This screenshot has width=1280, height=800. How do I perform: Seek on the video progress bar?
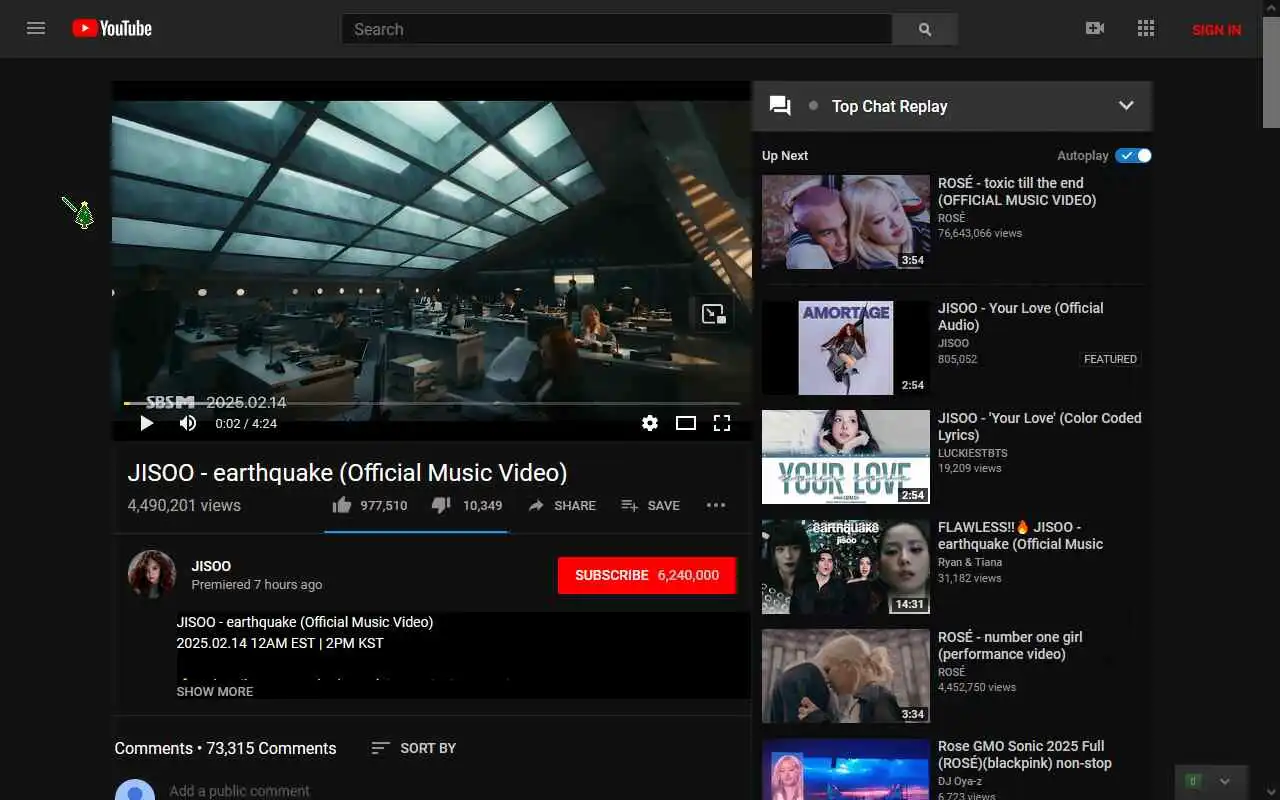click(432, 403)
